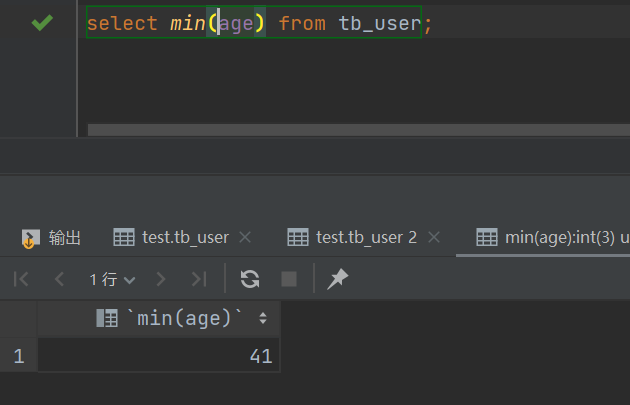Jump to last page of results
630x405 pixels.
199,279
